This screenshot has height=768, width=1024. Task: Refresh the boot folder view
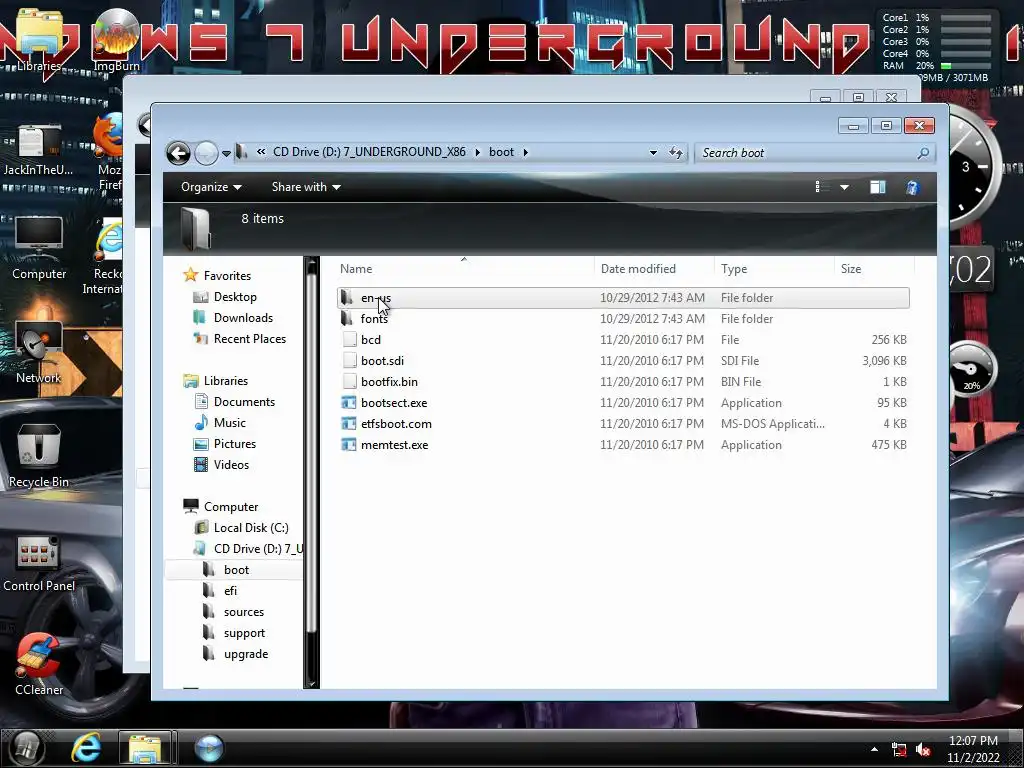676,153
